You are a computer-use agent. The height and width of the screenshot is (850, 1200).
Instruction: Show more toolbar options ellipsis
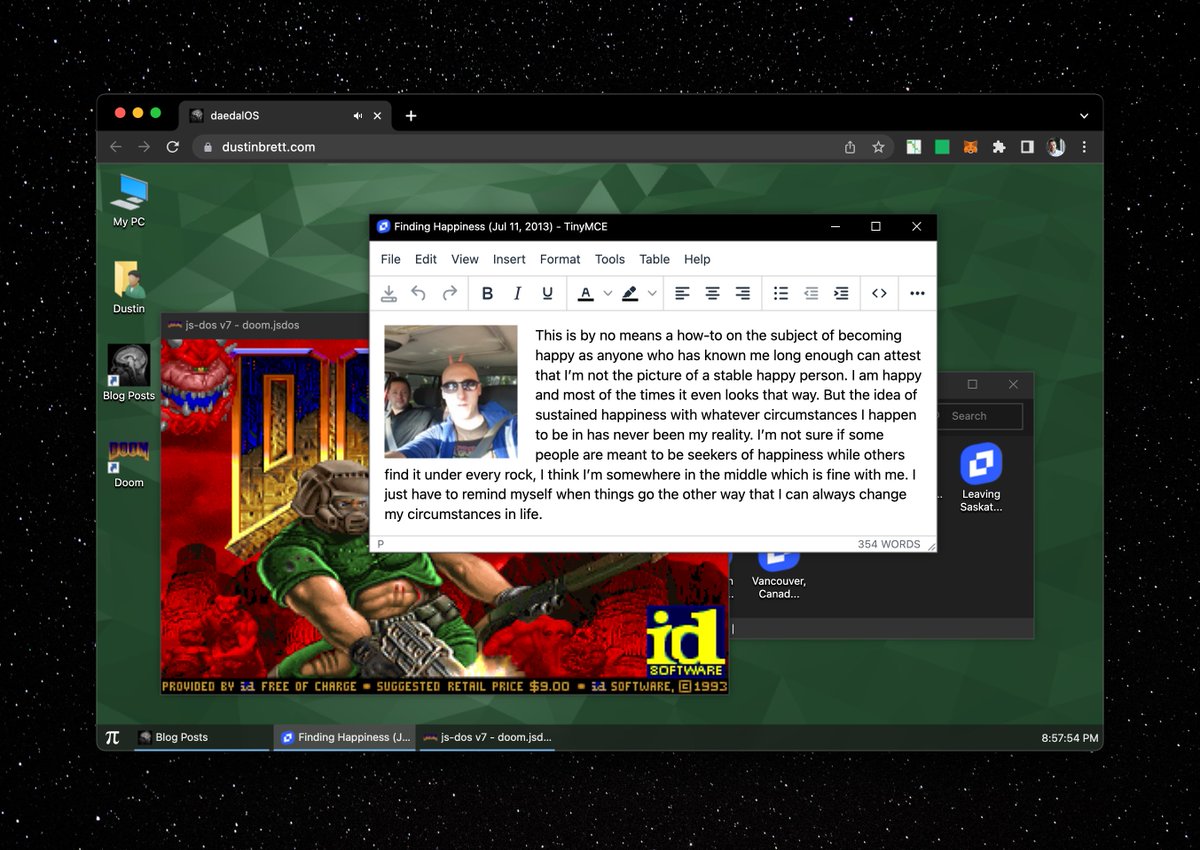917,293
